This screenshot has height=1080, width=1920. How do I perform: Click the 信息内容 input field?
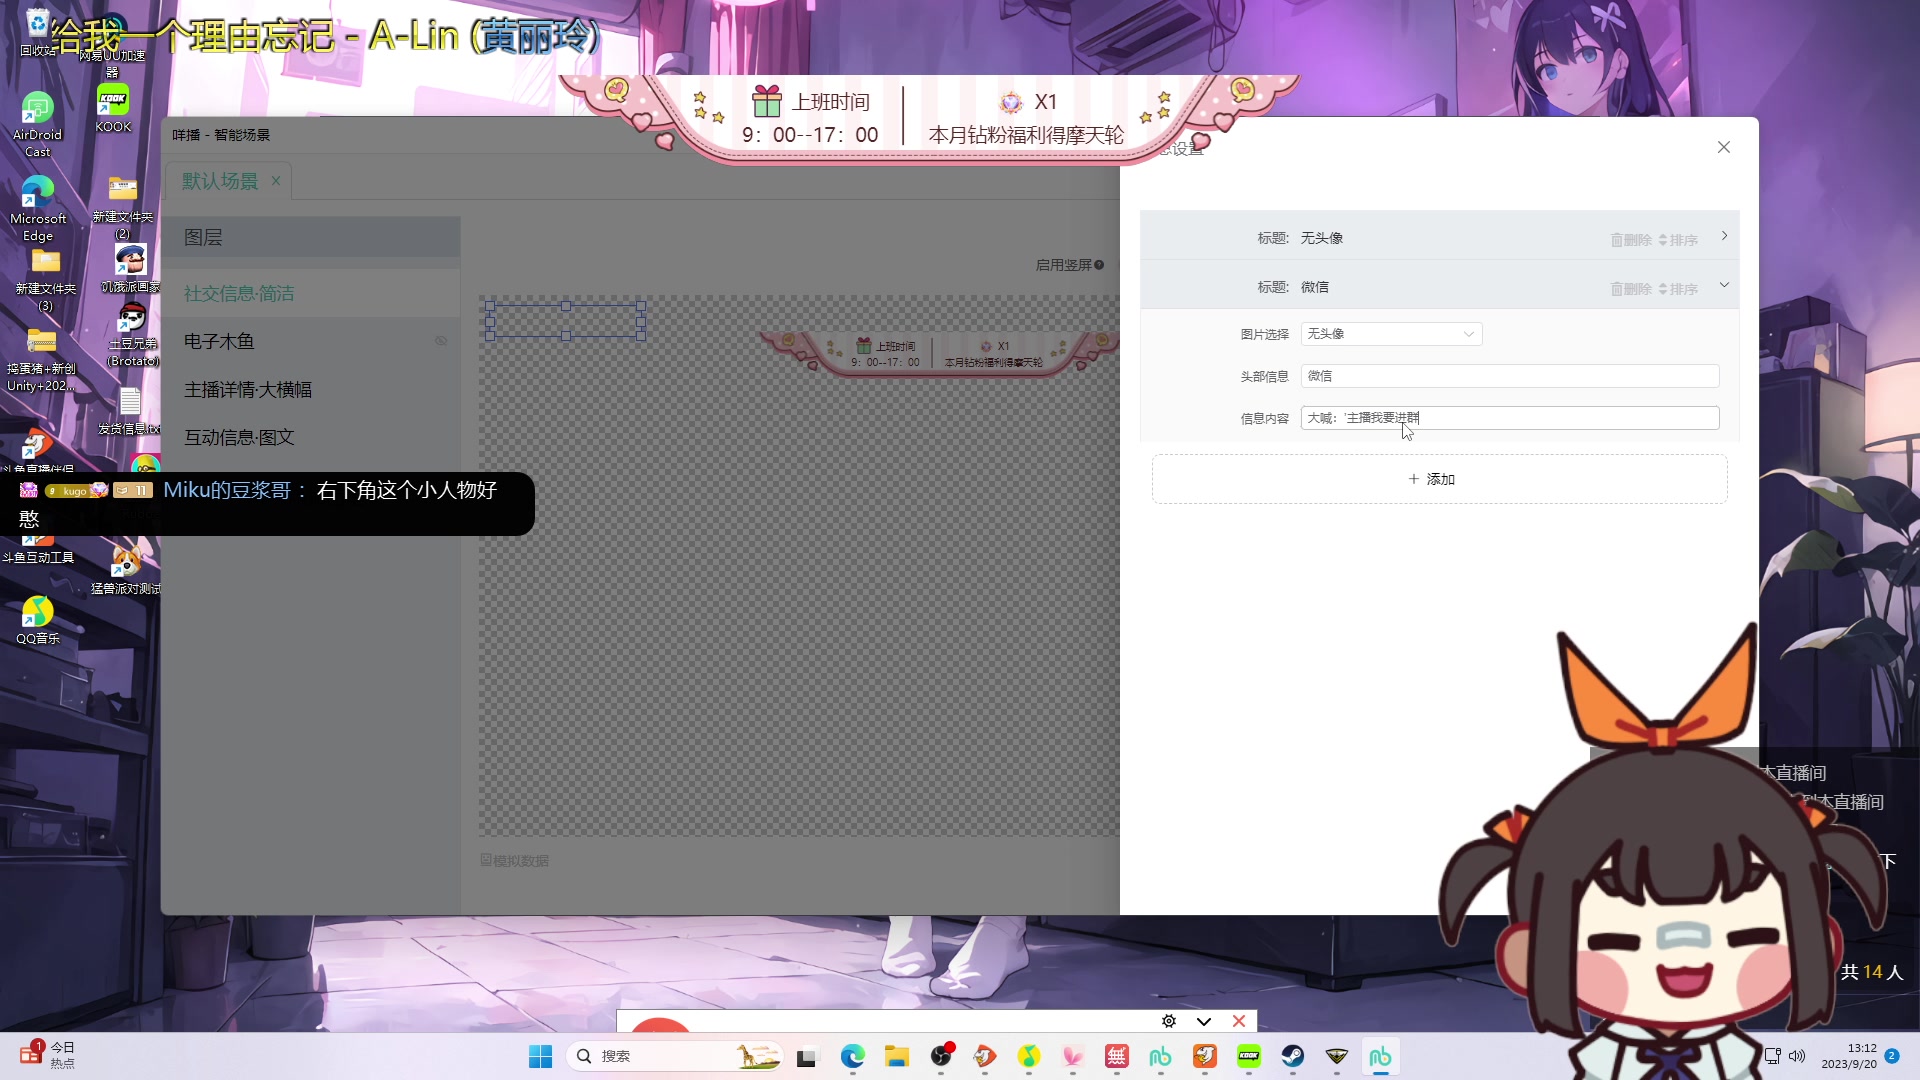pos(1509,418)
